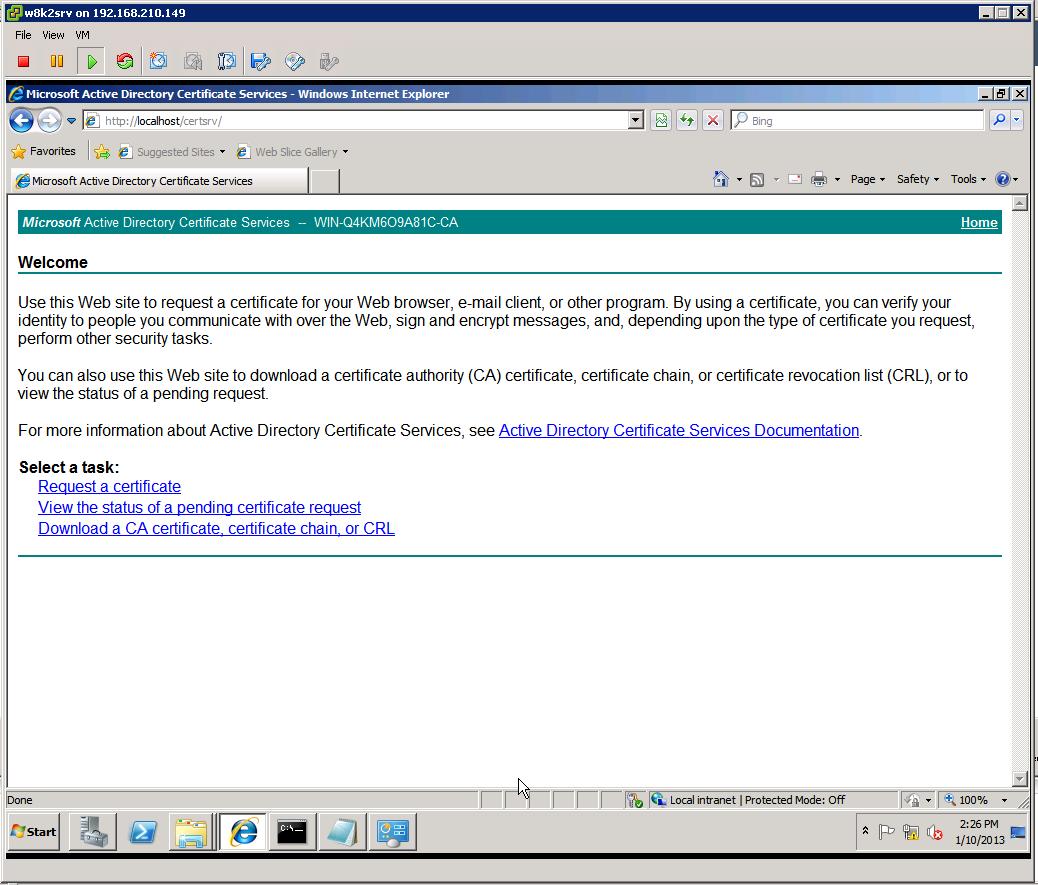Select the Microsoft Active Directory Certificate Services tab

[159, 181]
